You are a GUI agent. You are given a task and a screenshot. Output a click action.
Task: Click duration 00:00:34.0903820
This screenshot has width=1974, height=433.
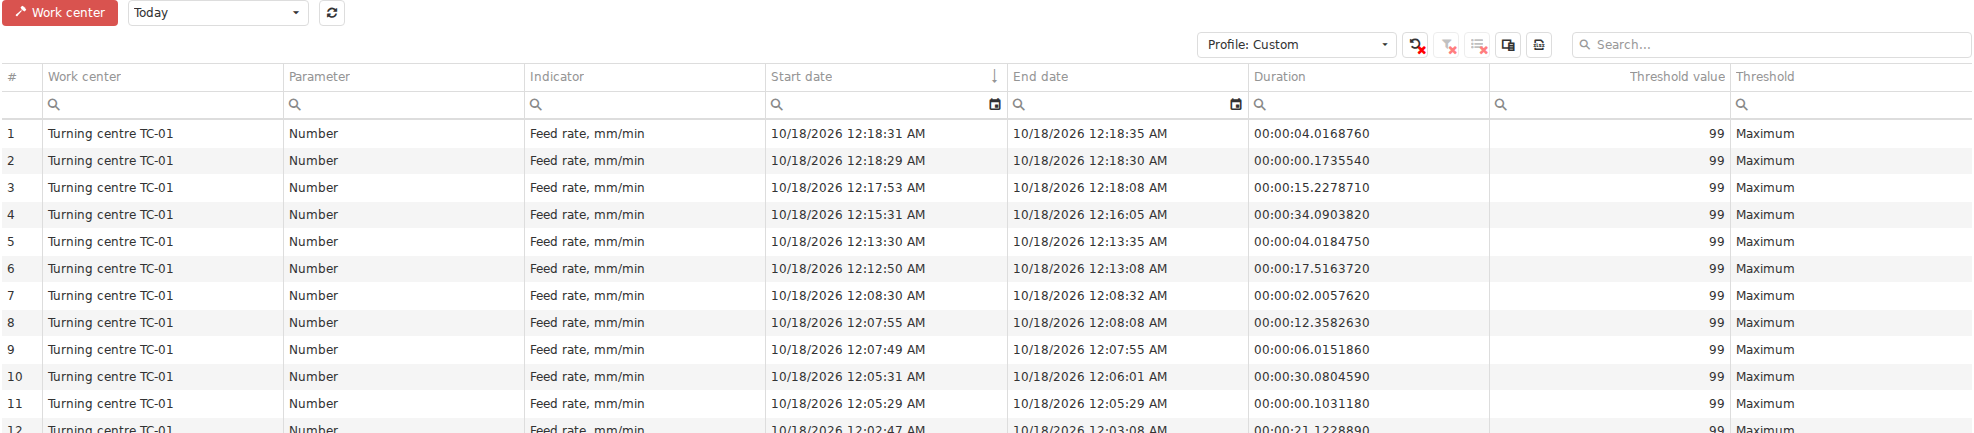point(1312,215)
